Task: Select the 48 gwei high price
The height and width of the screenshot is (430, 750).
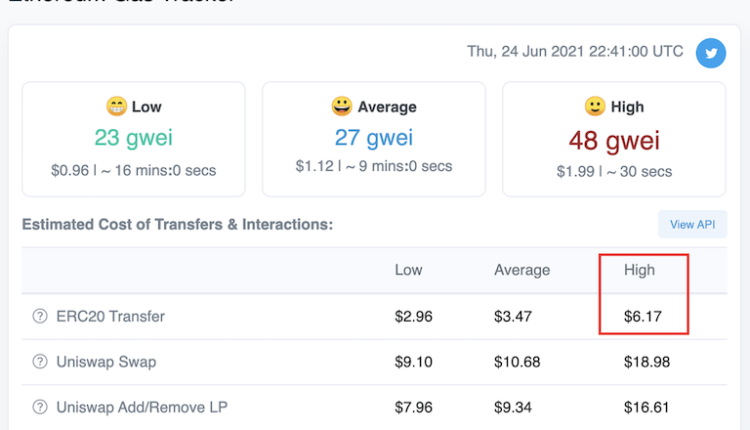Action: (614, 138)
